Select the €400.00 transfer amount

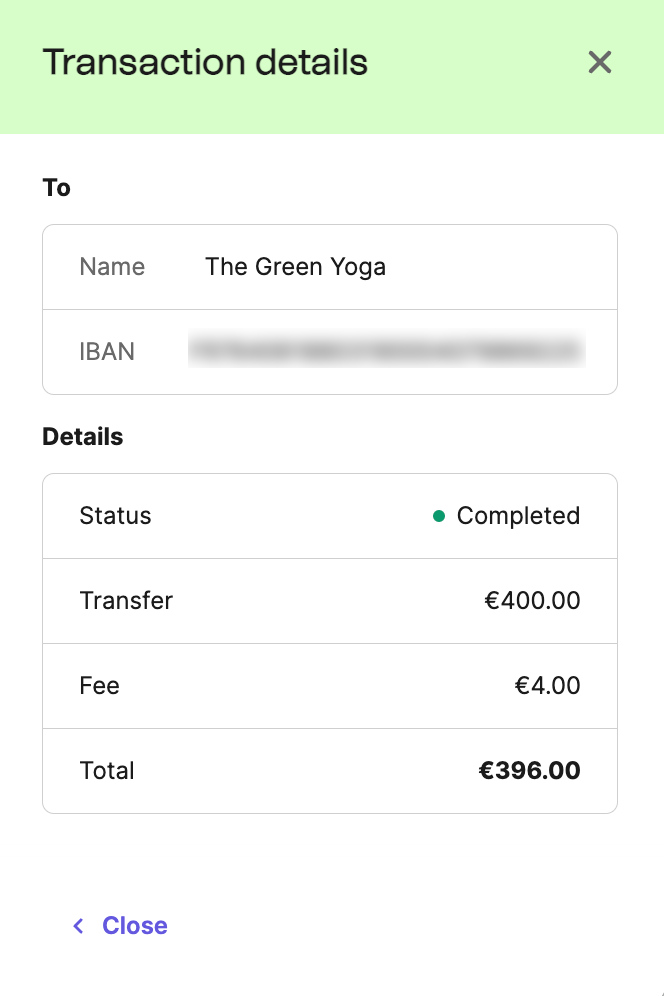pyautogui.click(x=532, y=601)
